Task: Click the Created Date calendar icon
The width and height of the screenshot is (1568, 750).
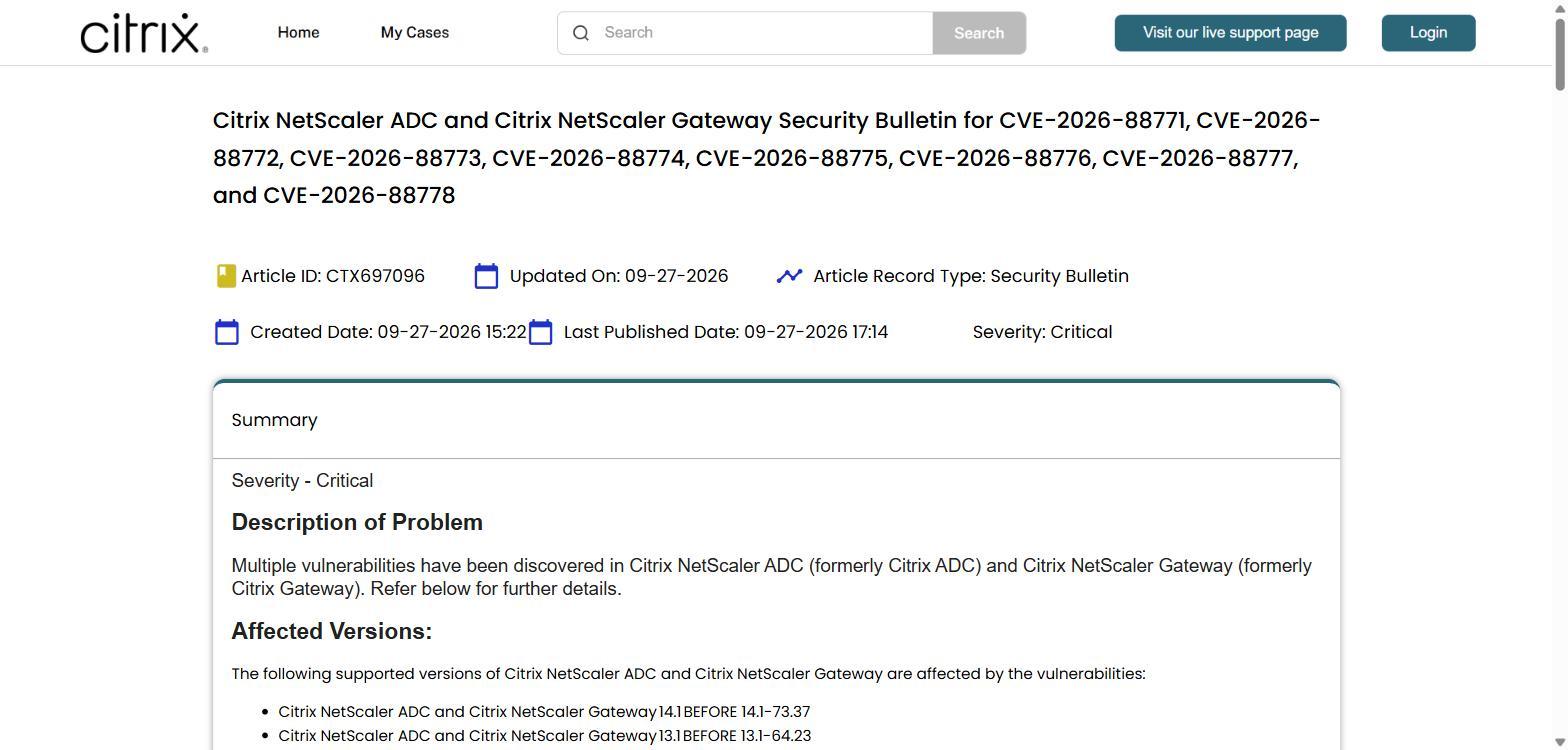Action: (227, 332)
